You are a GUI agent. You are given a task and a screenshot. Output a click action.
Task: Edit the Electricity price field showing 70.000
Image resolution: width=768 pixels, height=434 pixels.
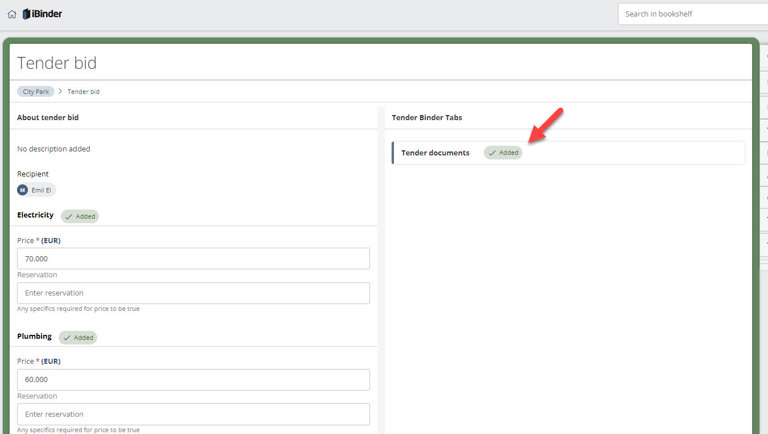[193, 259]
